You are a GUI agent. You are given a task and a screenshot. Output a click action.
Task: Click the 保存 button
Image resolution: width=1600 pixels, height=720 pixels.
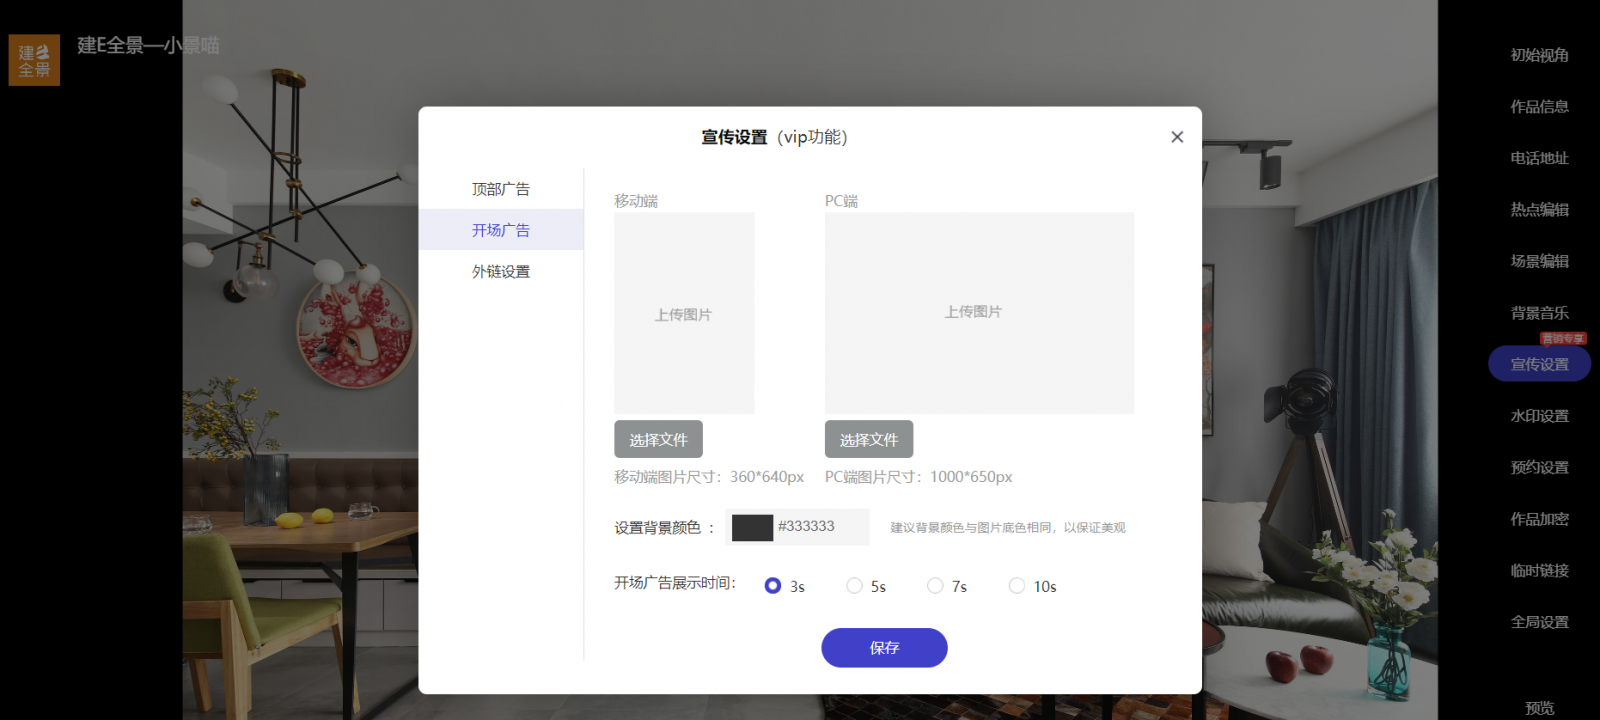pos(884,648)
